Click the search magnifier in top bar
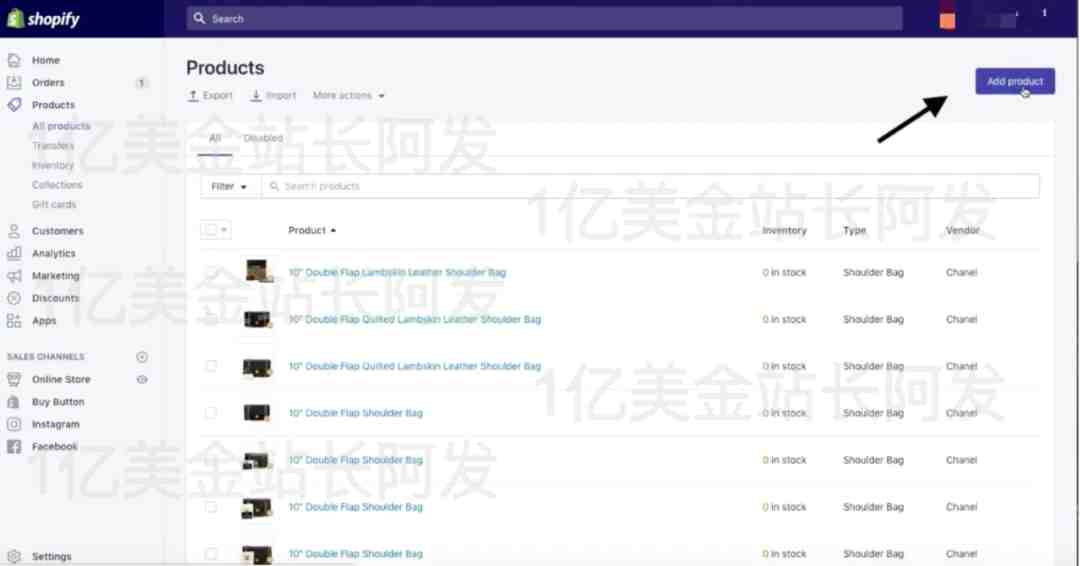 click(199, 19)
